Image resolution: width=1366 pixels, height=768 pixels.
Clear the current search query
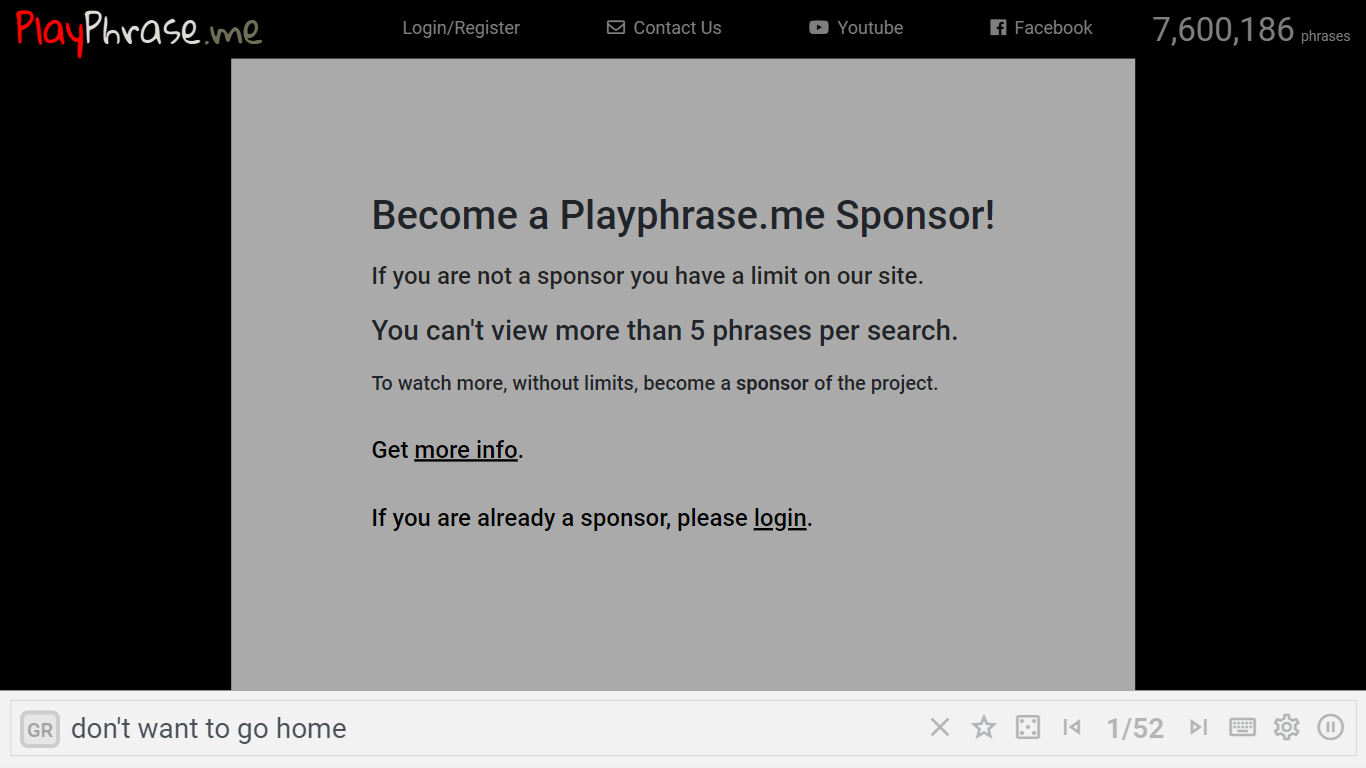[939, 728]
